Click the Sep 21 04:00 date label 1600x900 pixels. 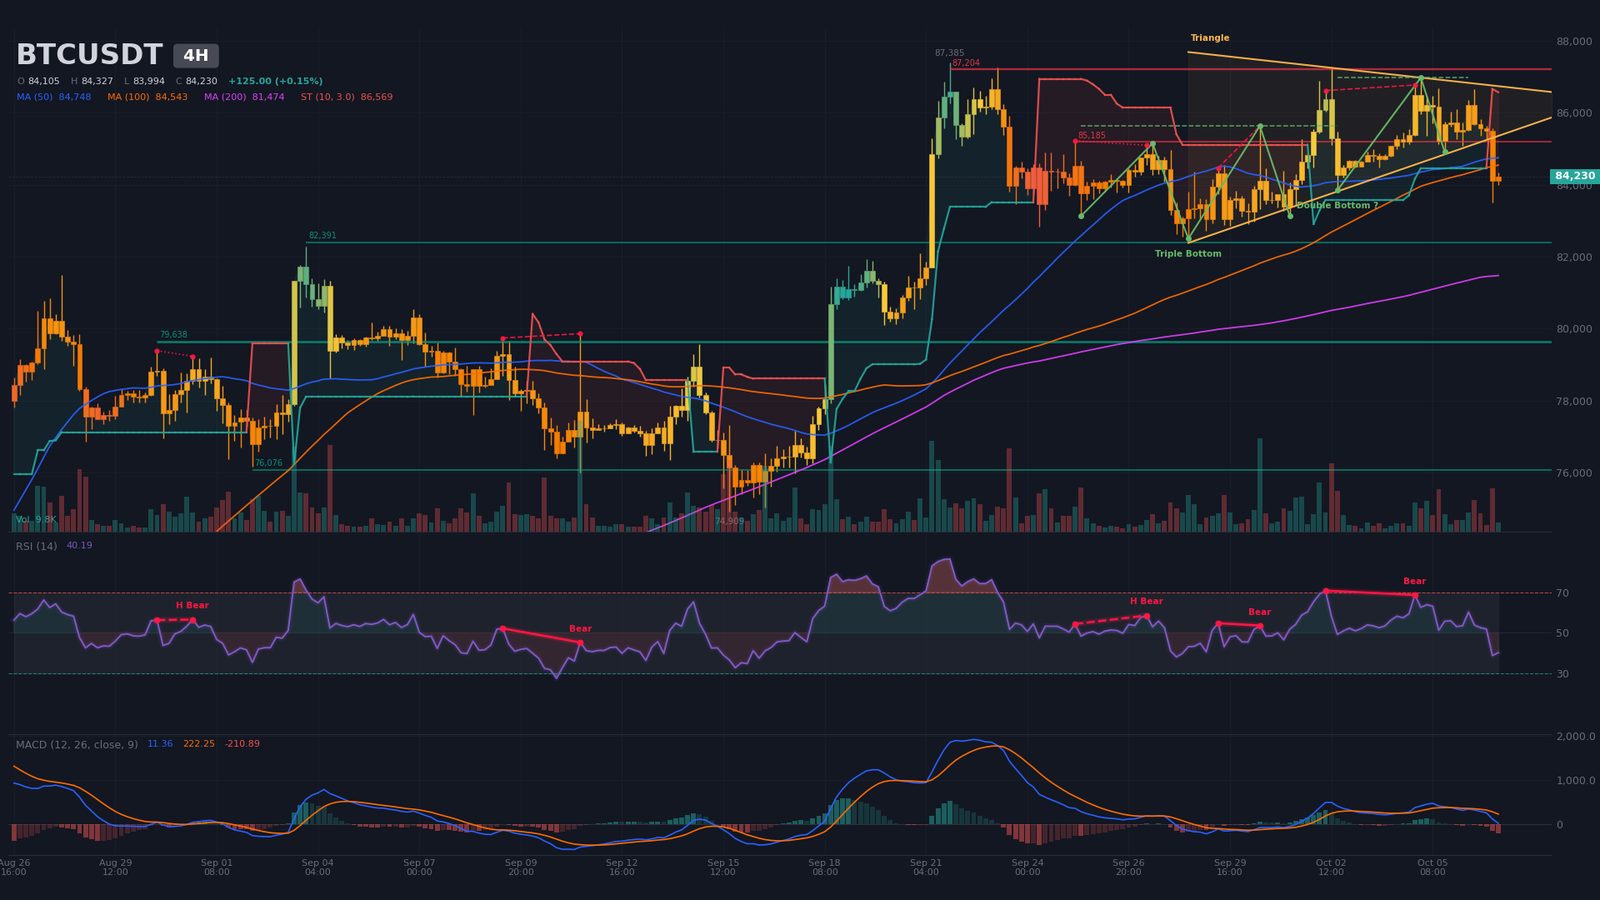(x=926, y=867)
